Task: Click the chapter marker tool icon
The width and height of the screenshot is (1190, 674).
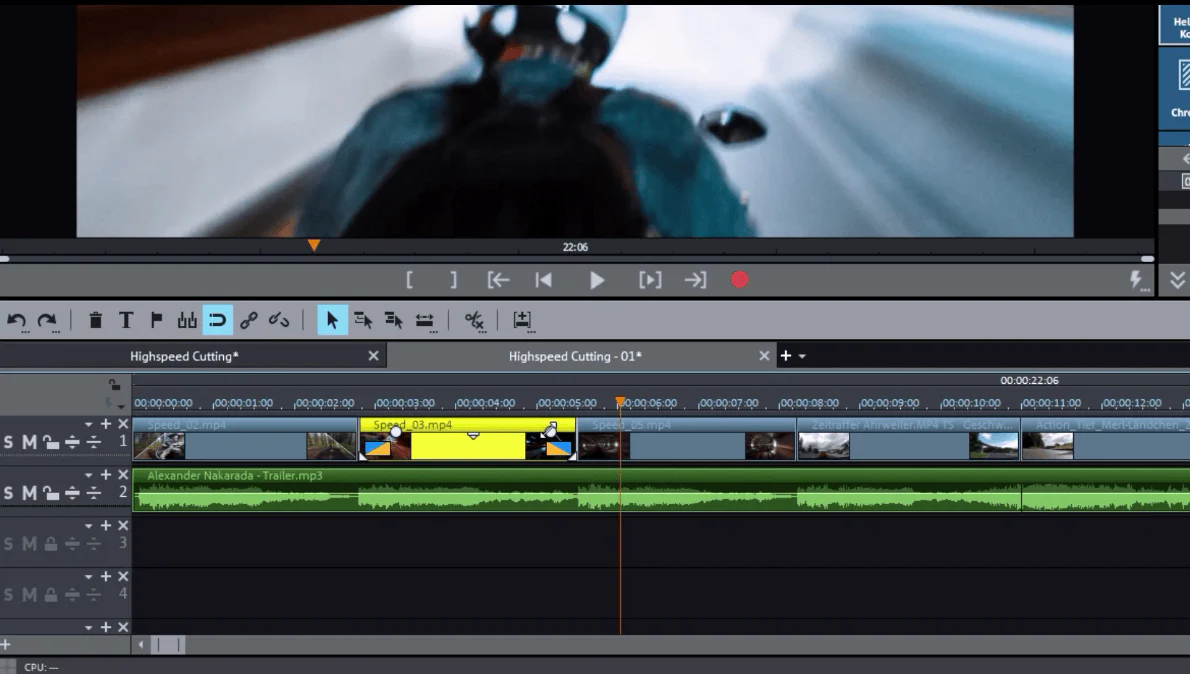Action: point(187,320)
